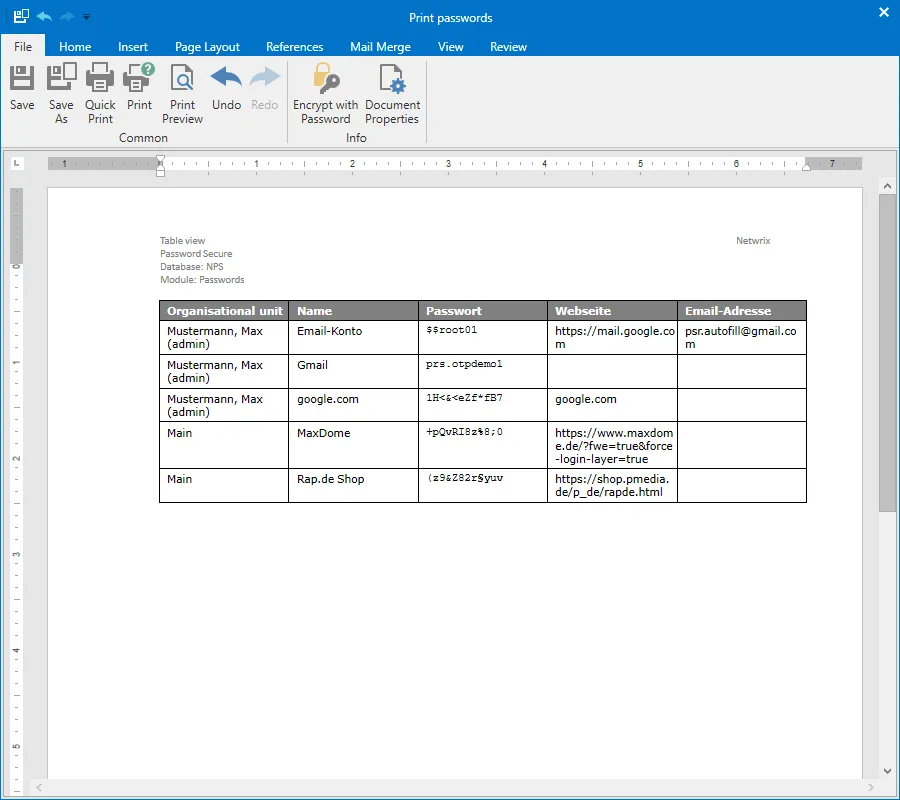Open the quick access toolbar dropdown arrow
This screenshot has width=900, height=800.
[x=86, y=17]
